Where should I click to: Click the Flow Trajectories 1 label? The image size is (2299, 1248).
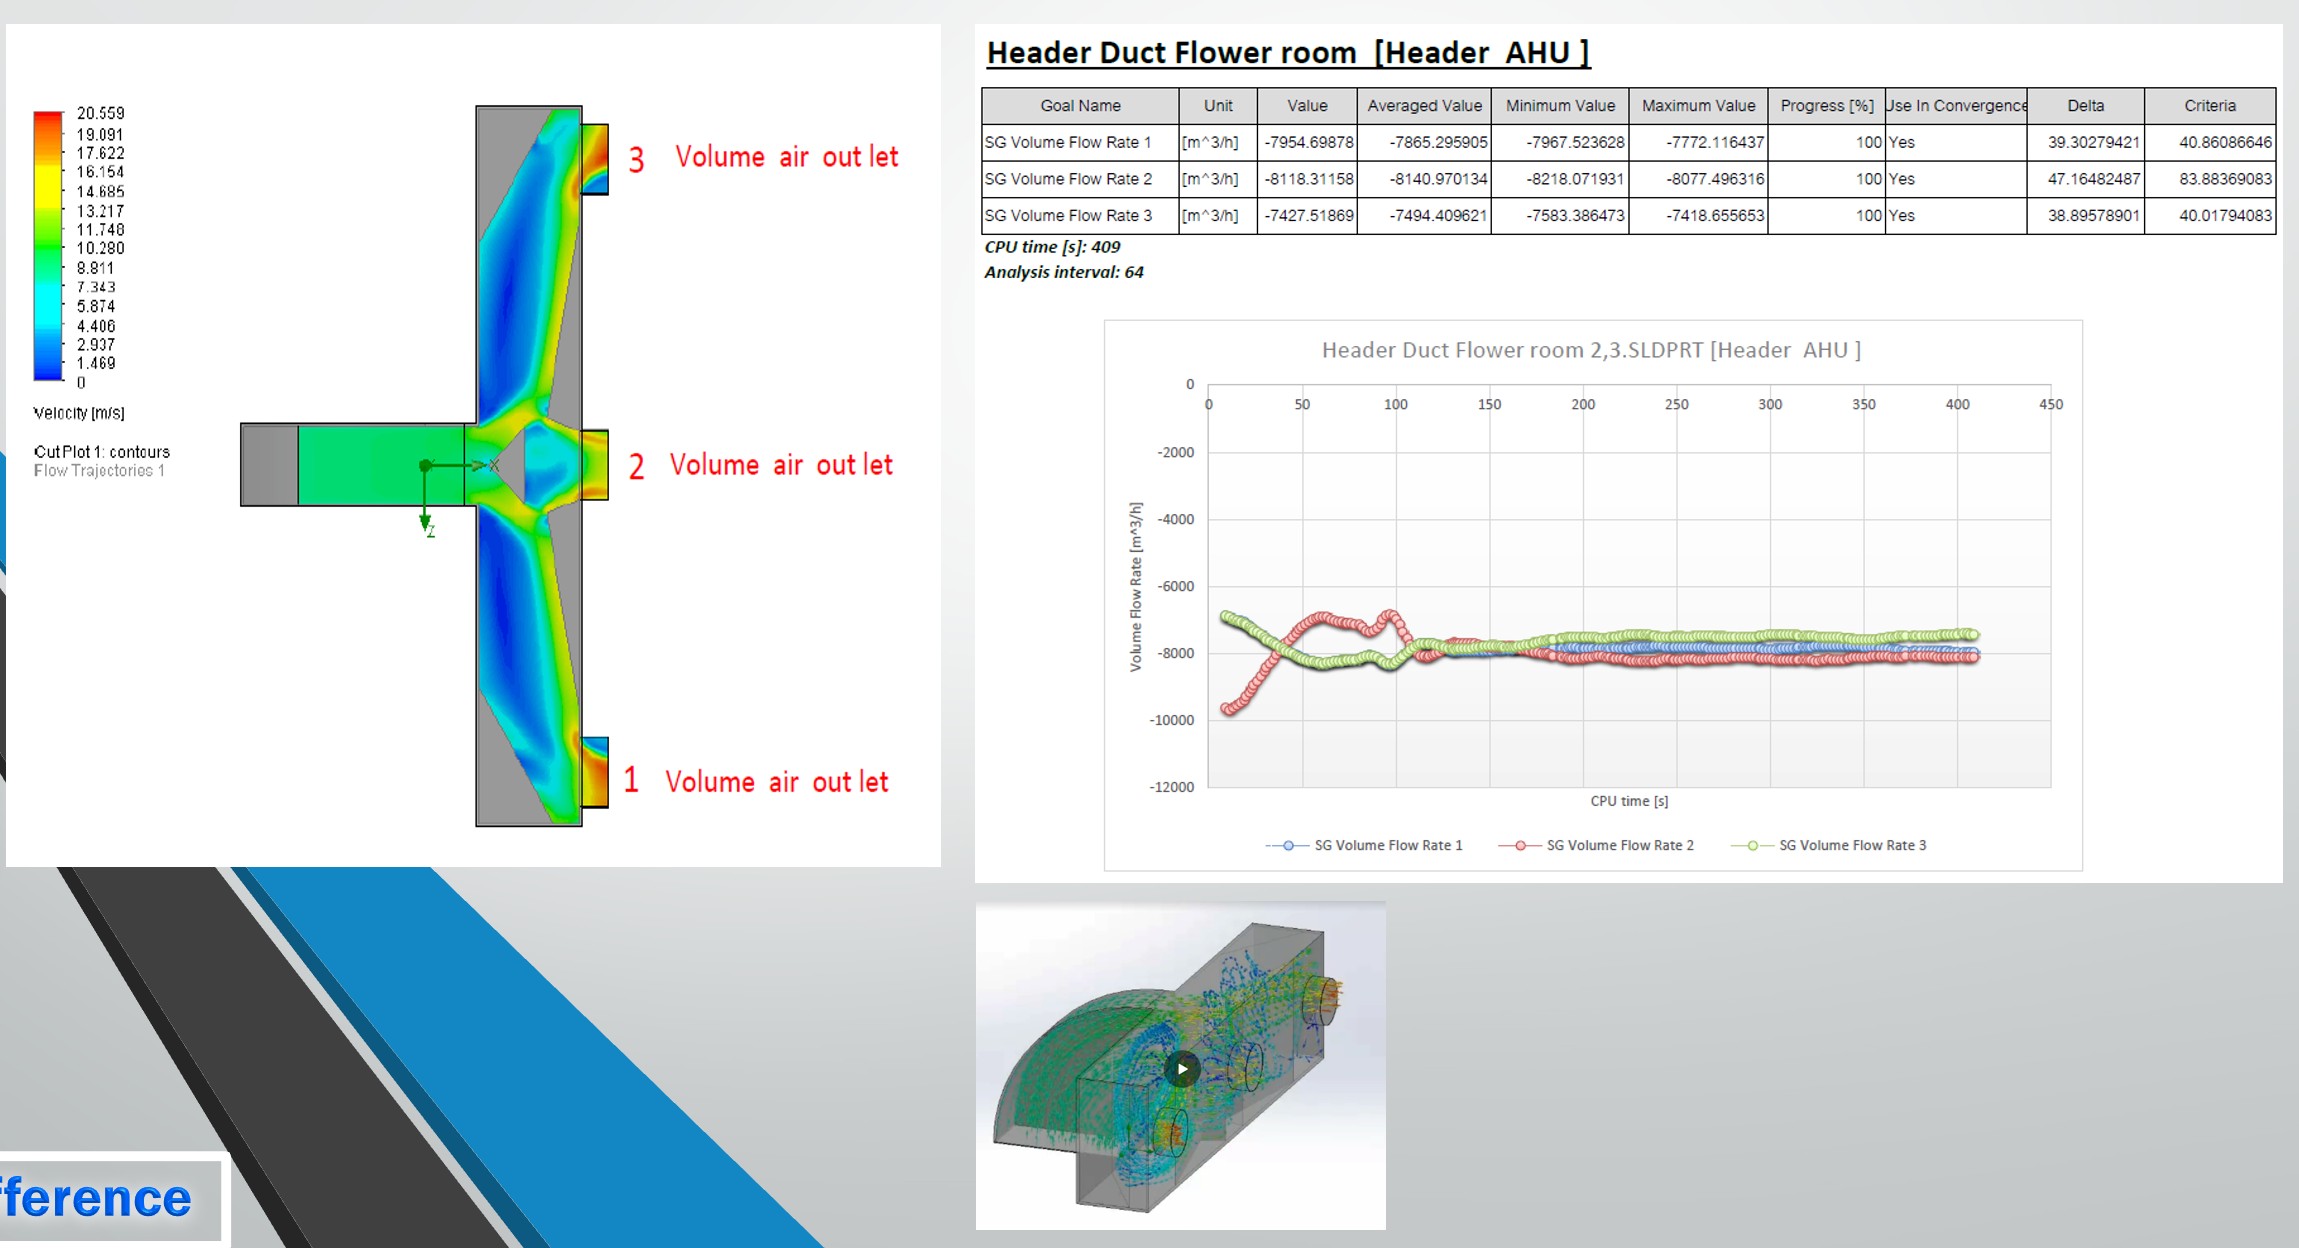click(99, 471)
